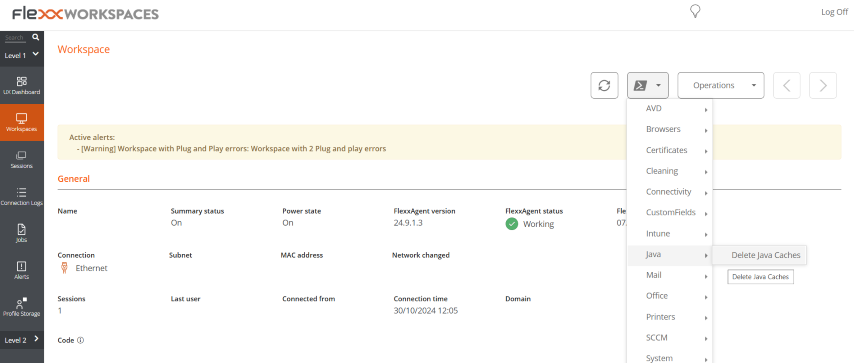Screen dimensions: 854x363
Task: Expand the Level 2 sidebar section
Action: point(22,340)
